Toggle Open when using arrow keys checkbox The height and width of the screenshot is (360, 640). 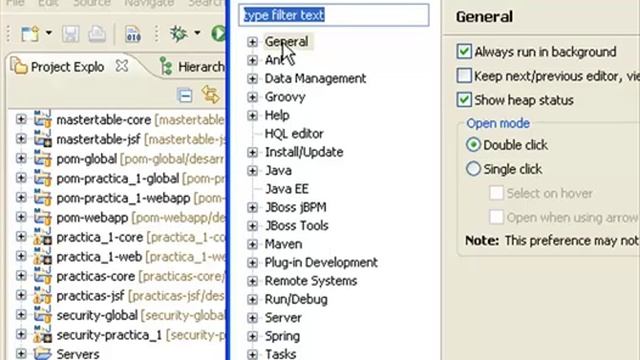tap(496, 217)
